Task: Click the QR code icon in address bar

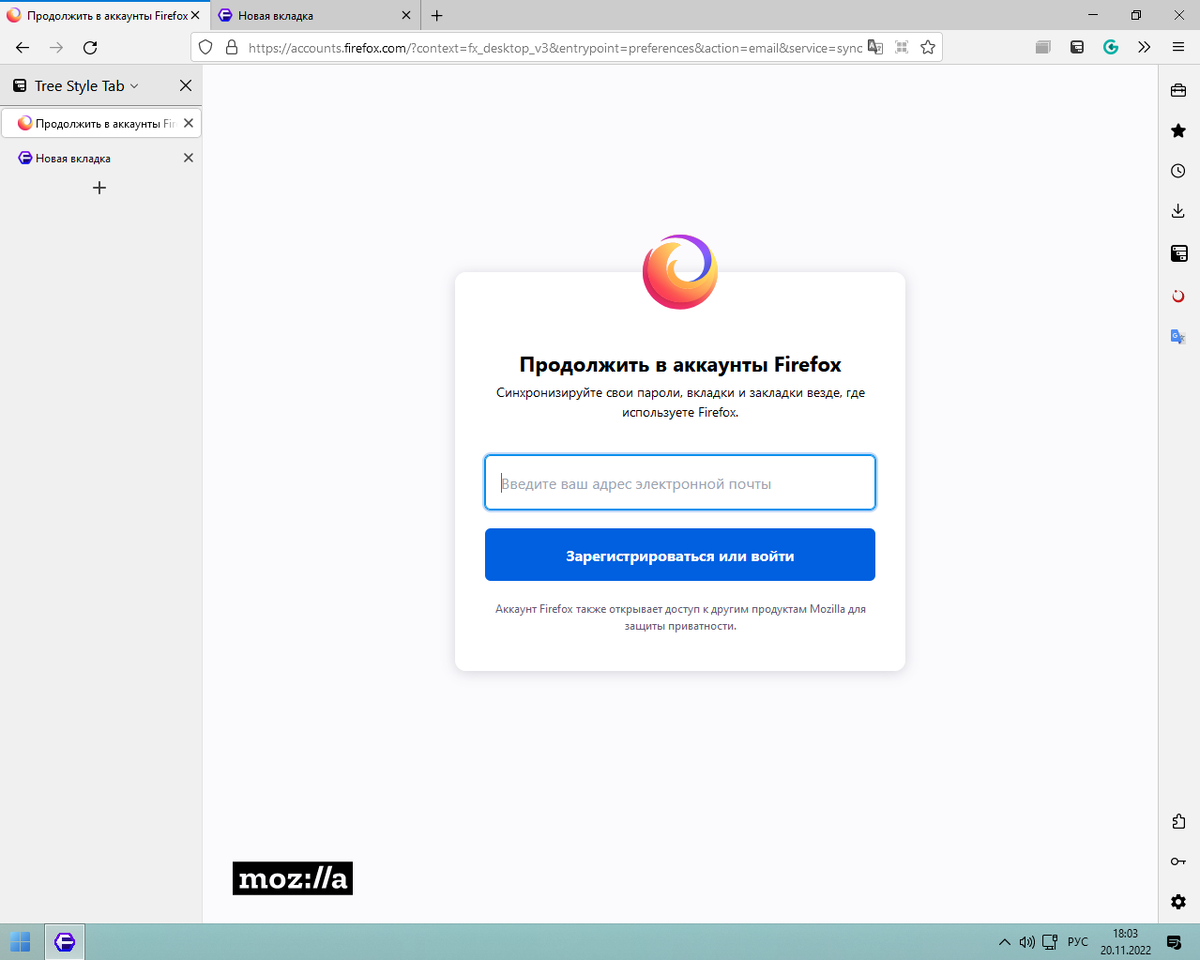Action: click(902, 47)
